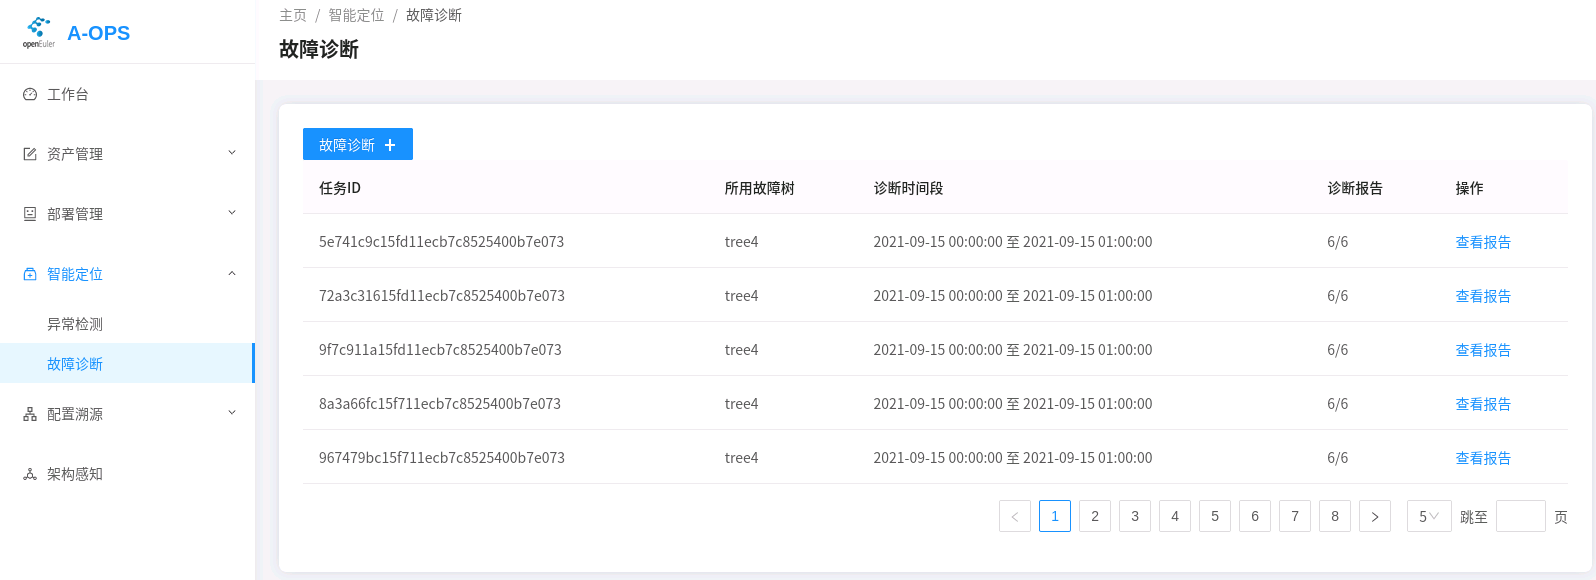Click the 智能定位 sidebar icon
The height and width of the screenshot is (580, 1596).
click(30, 274)
